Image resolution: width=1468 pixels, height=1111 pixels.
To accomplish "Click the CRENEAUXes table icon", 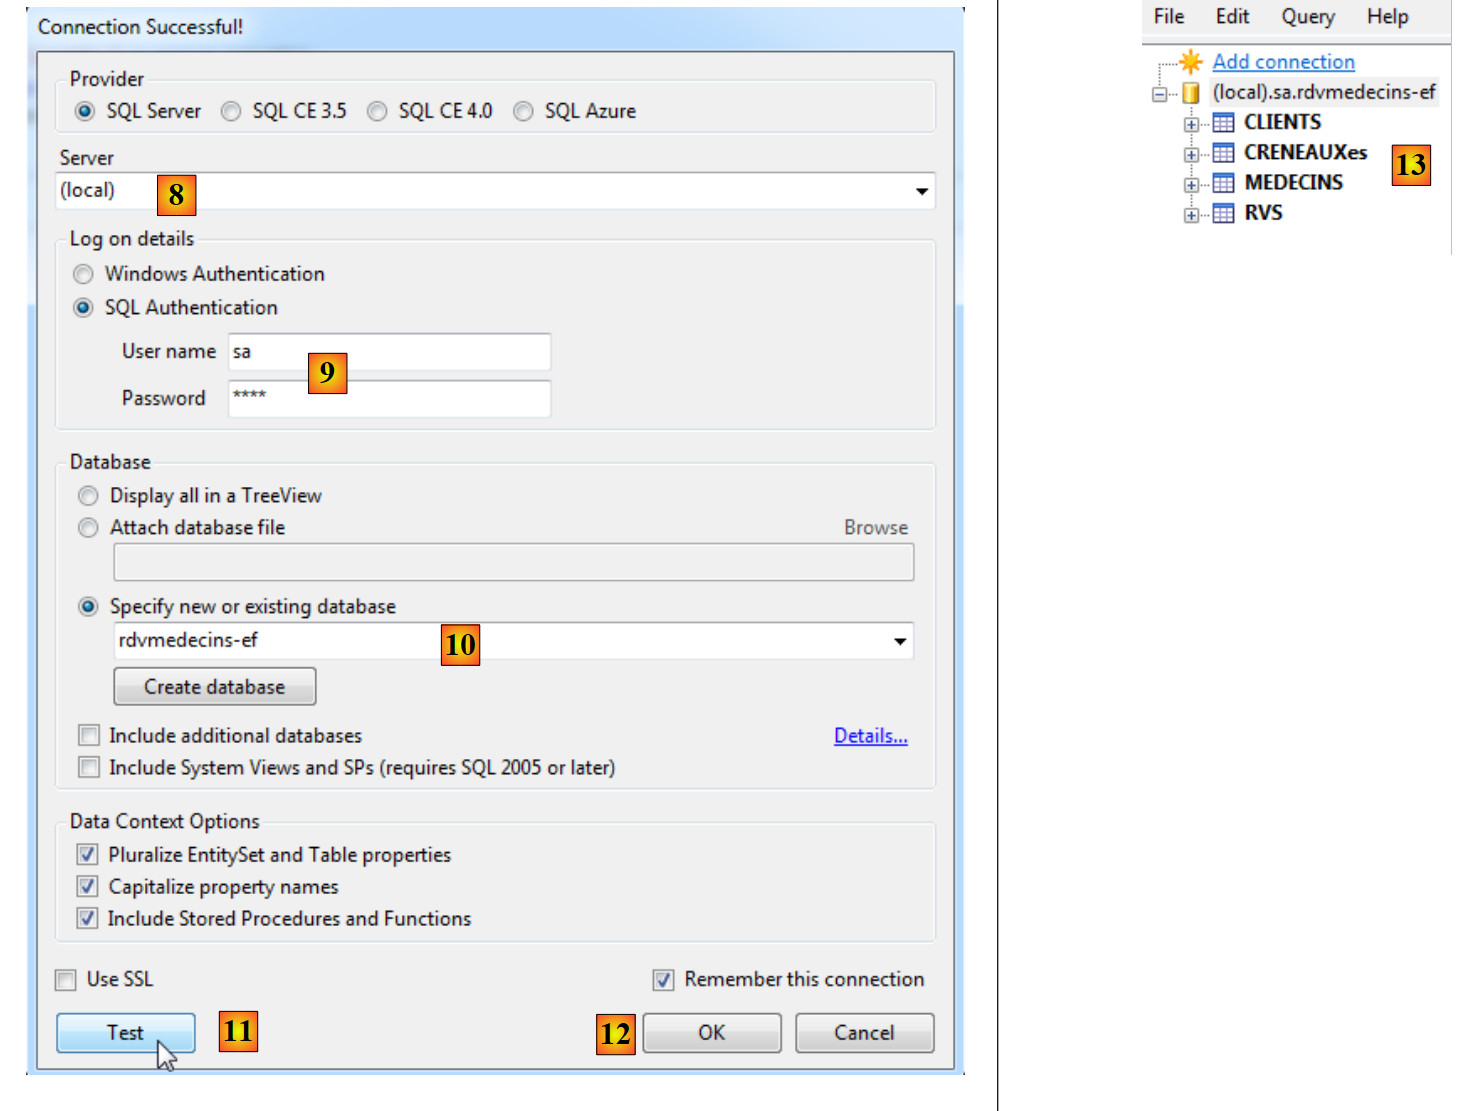I will pyautogui.click(x=1223, y=153).
